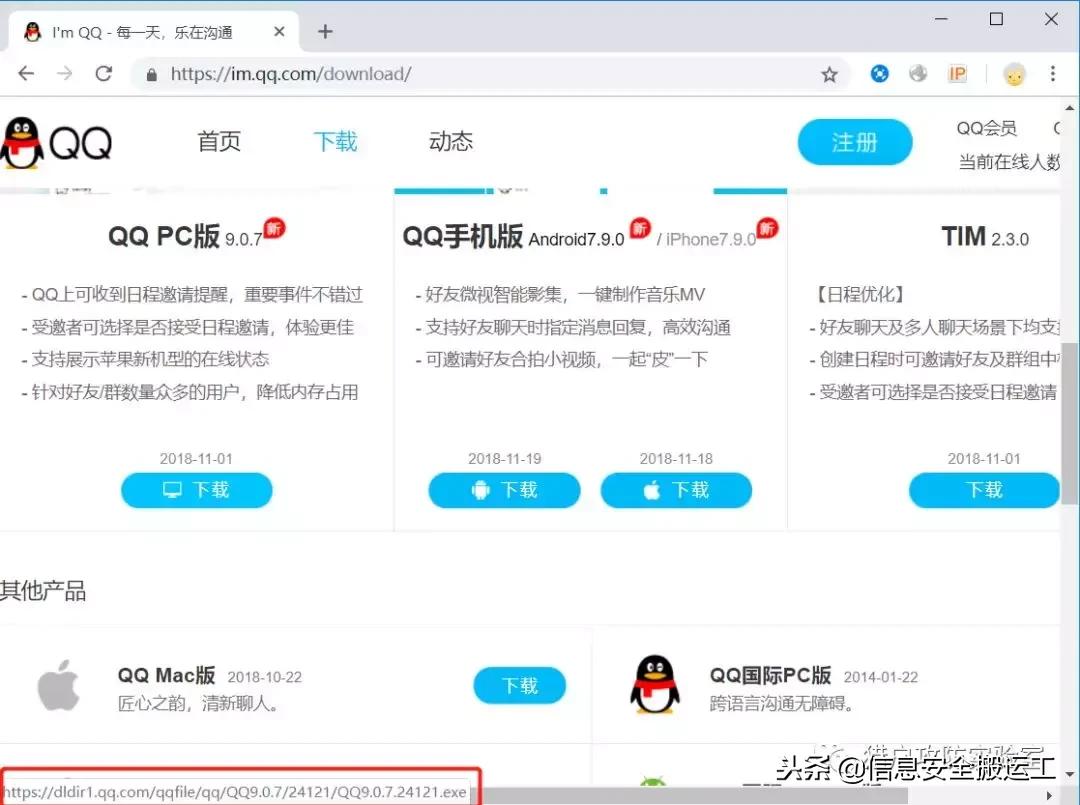Toggle the bookmark star in address bar

click(830, 73)
